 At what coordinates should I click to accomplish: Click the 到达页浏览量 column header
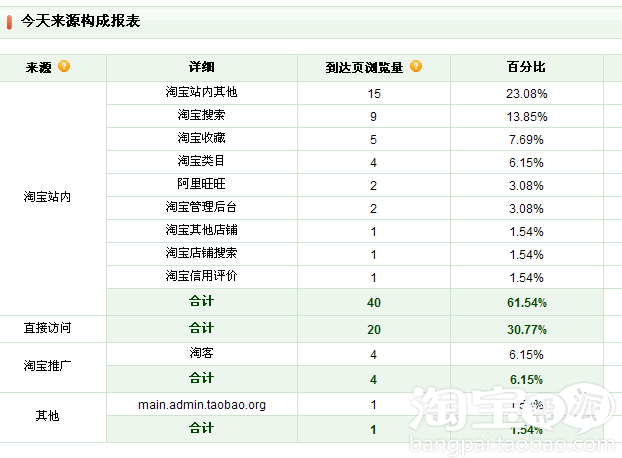tap(364, 67)
